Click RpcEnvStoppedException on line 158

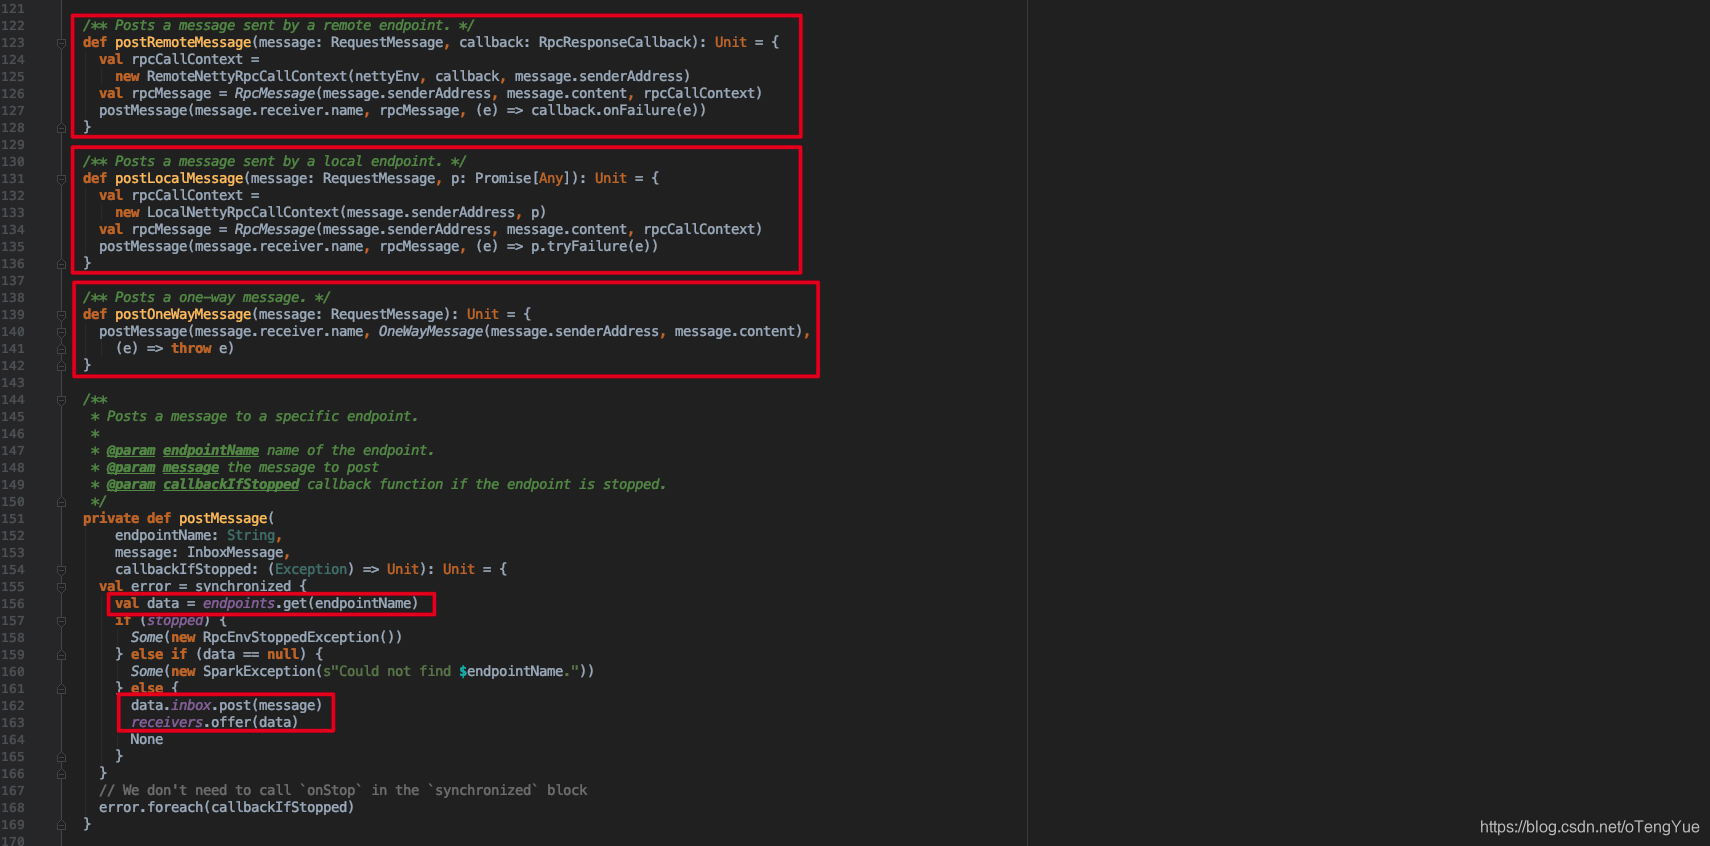click(x=291, y=638)
